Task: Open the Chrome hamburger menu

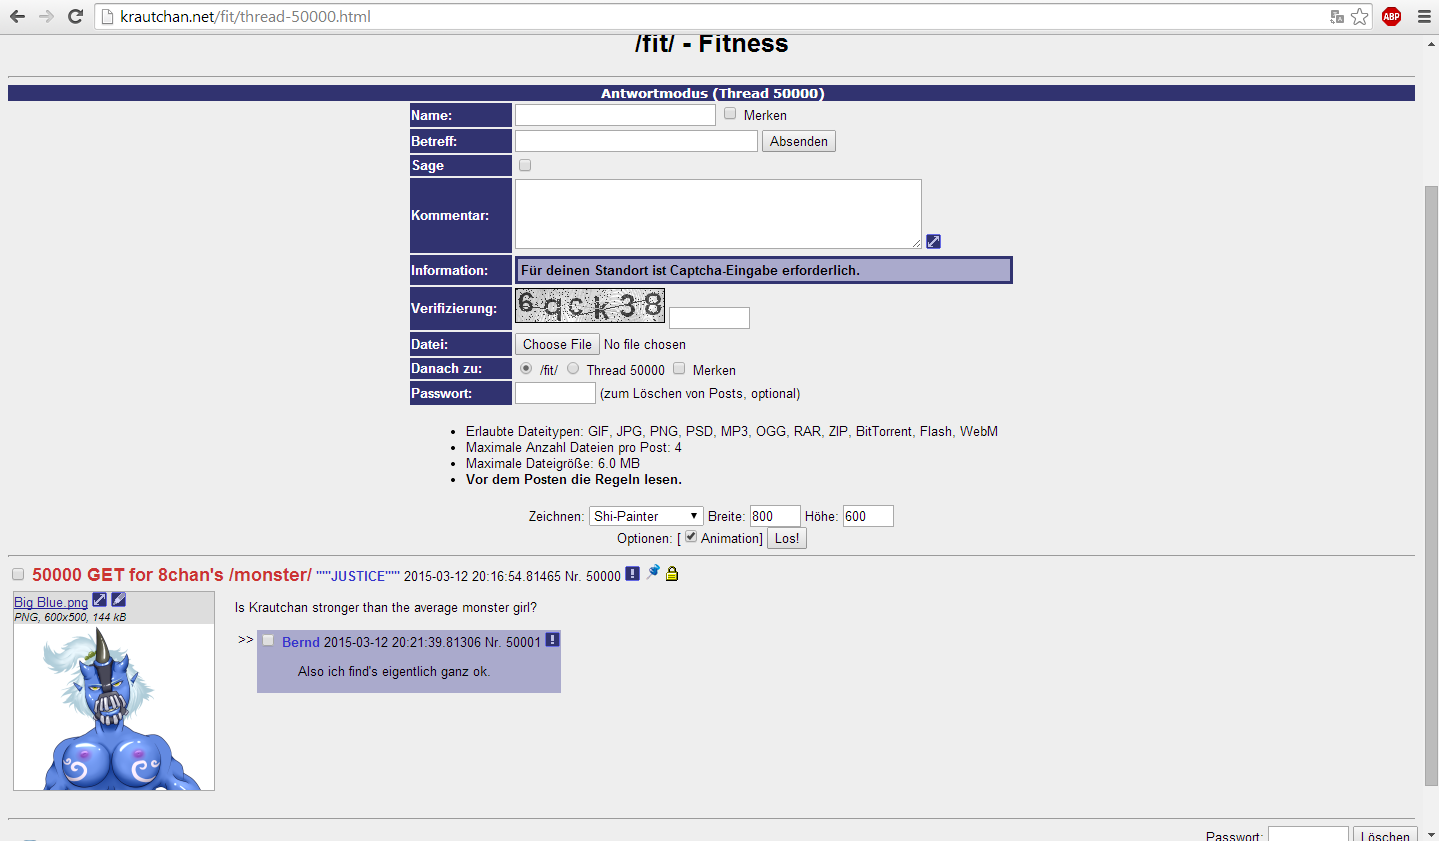Action: tap(1424, 16)
